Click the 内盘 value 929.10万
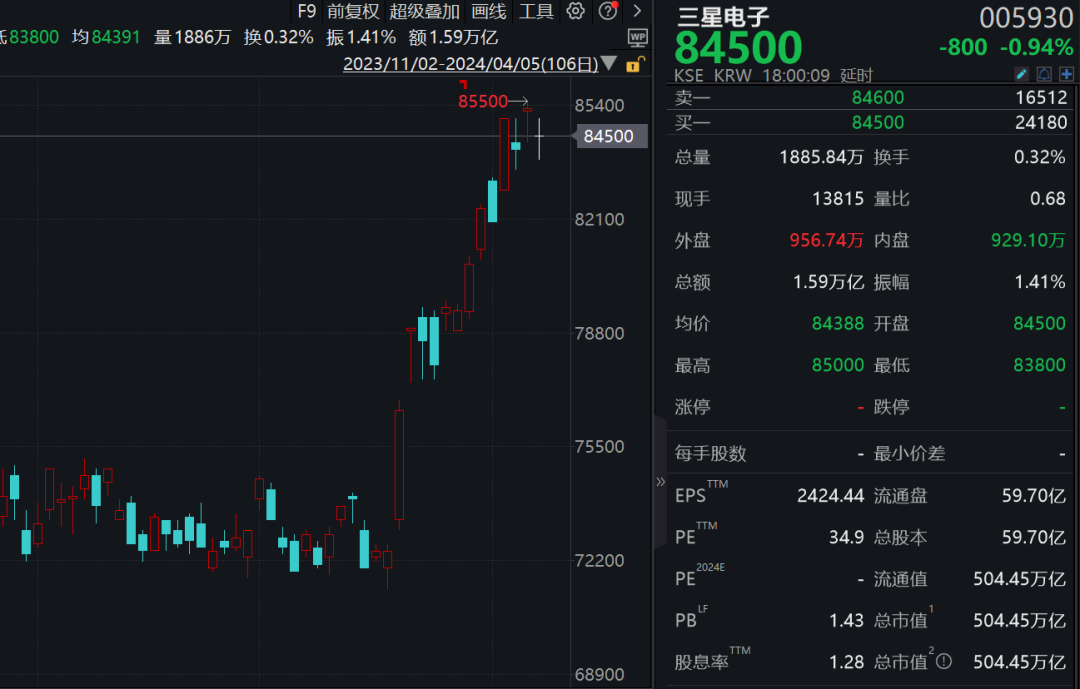1080x689 pixels. (x=1028, y=240)
